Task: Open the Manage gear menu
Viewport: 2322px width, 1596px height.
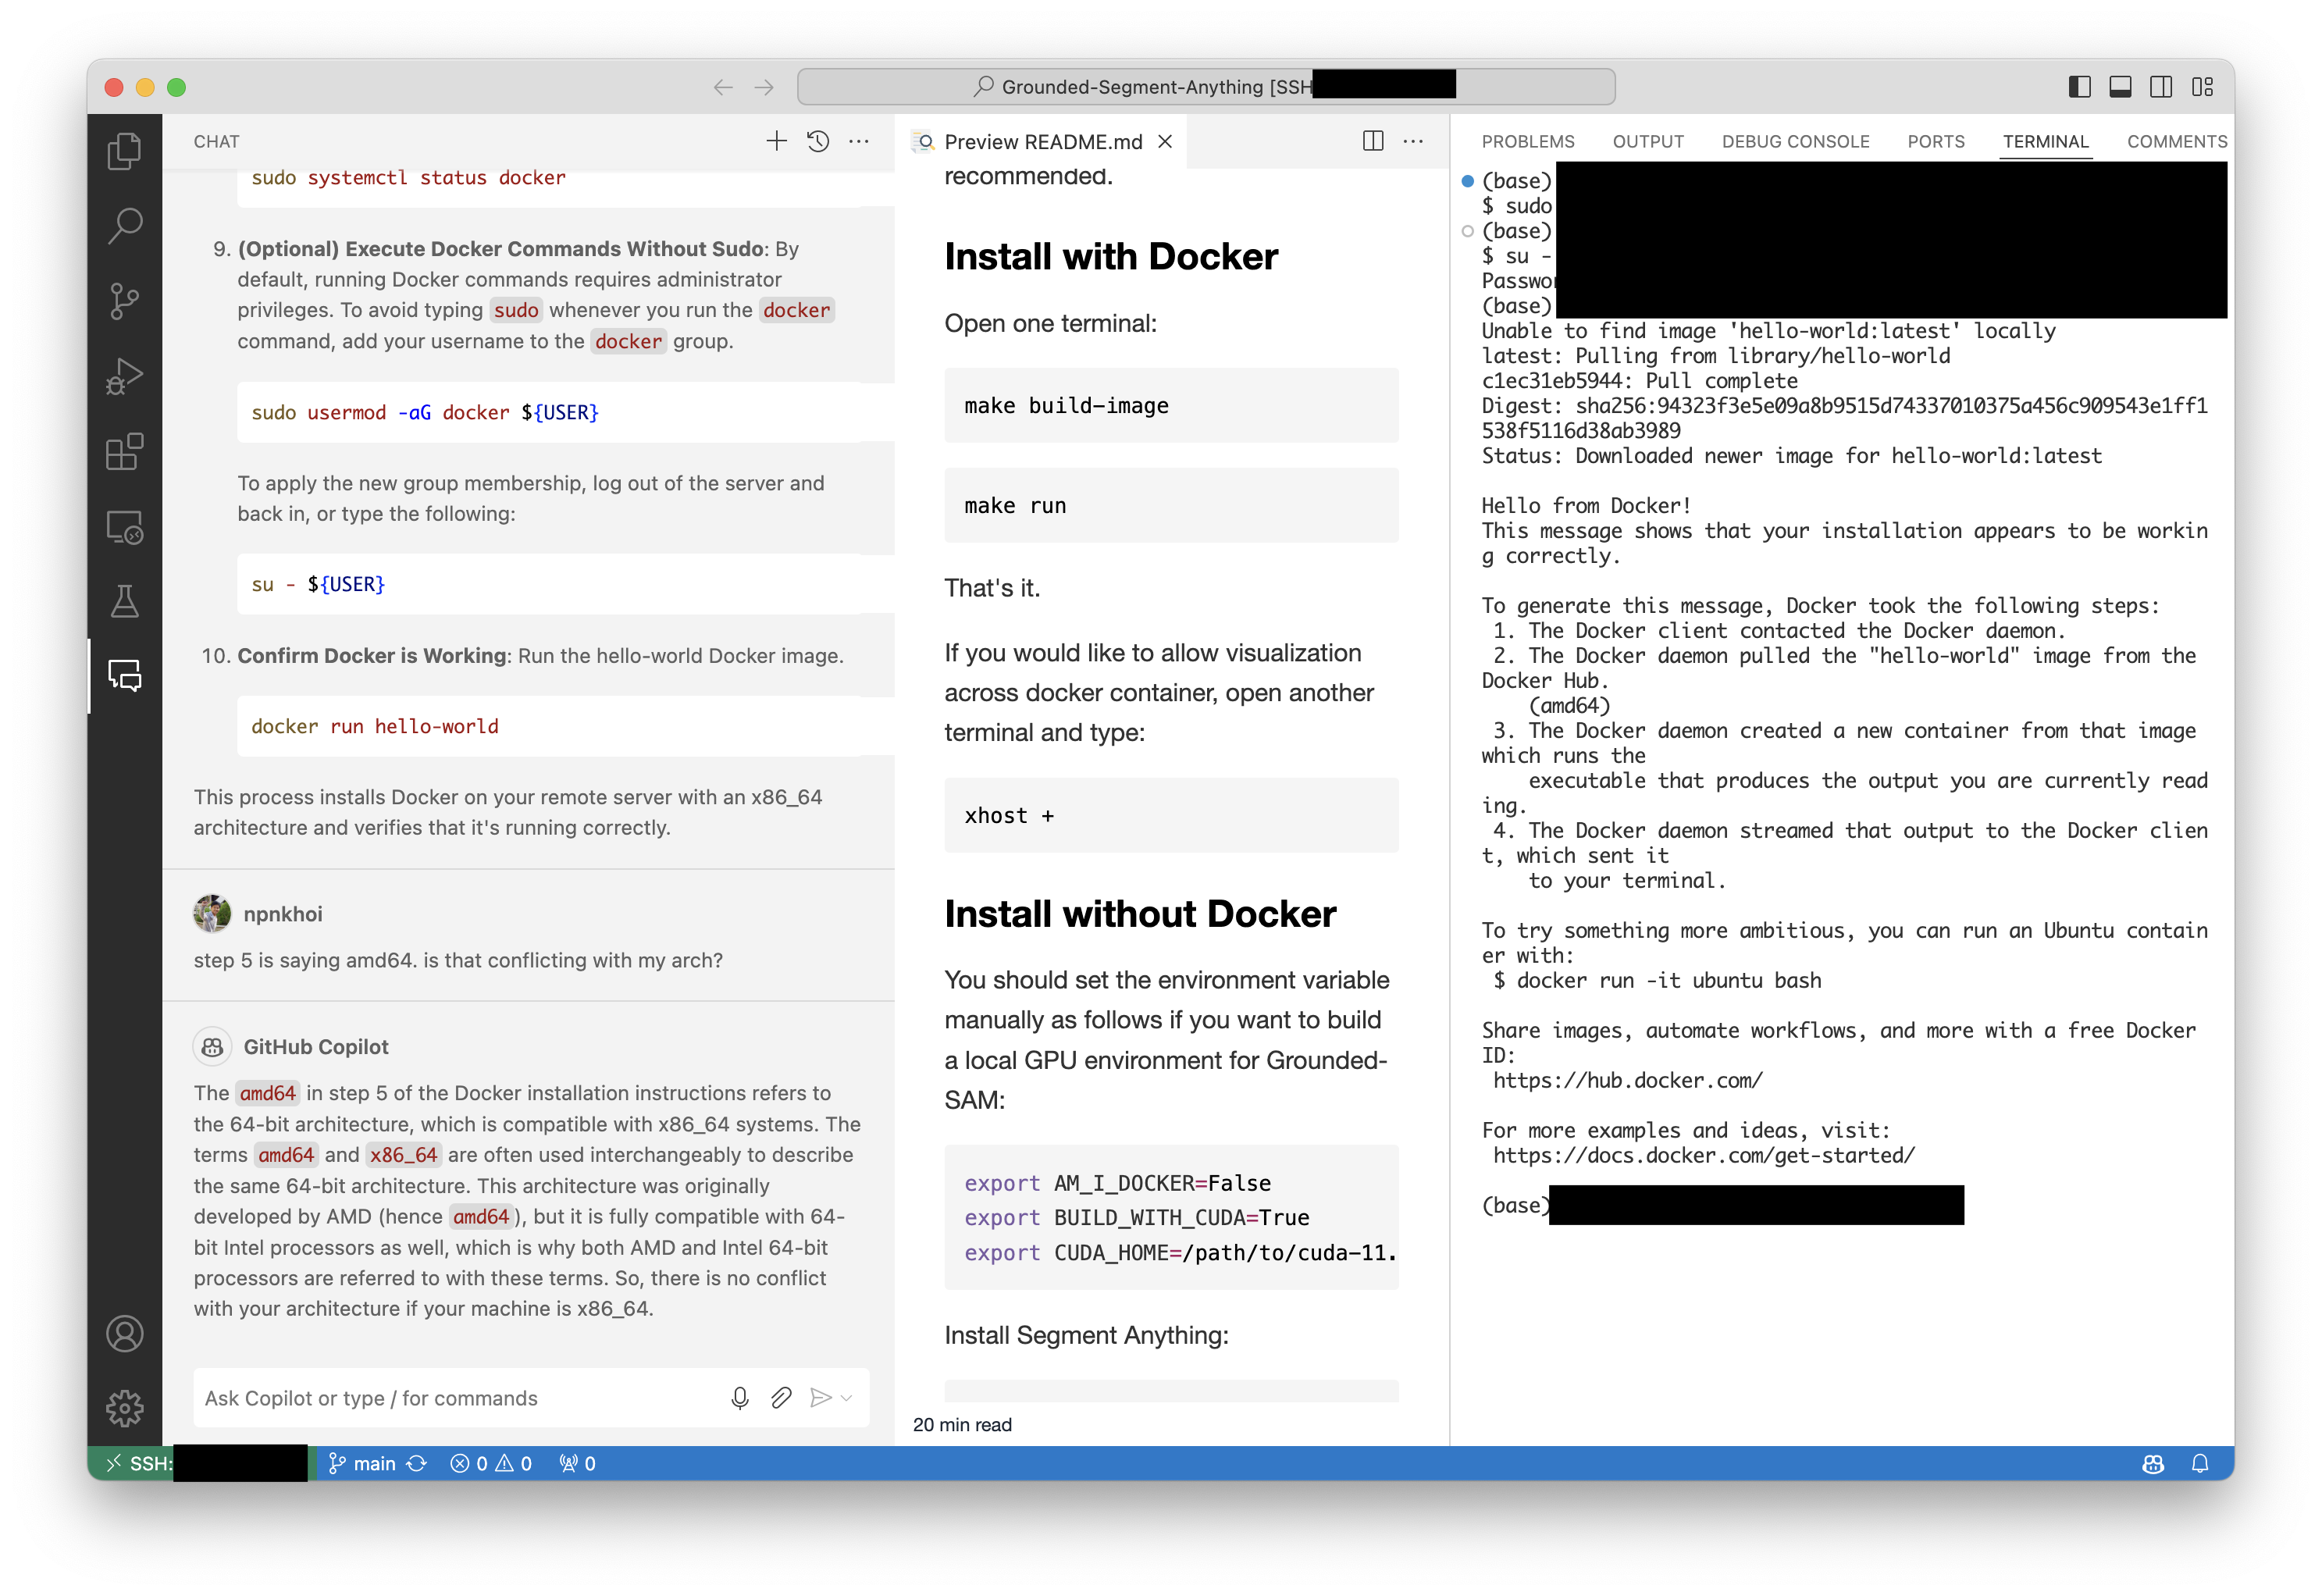Action: click(124, 1408)
